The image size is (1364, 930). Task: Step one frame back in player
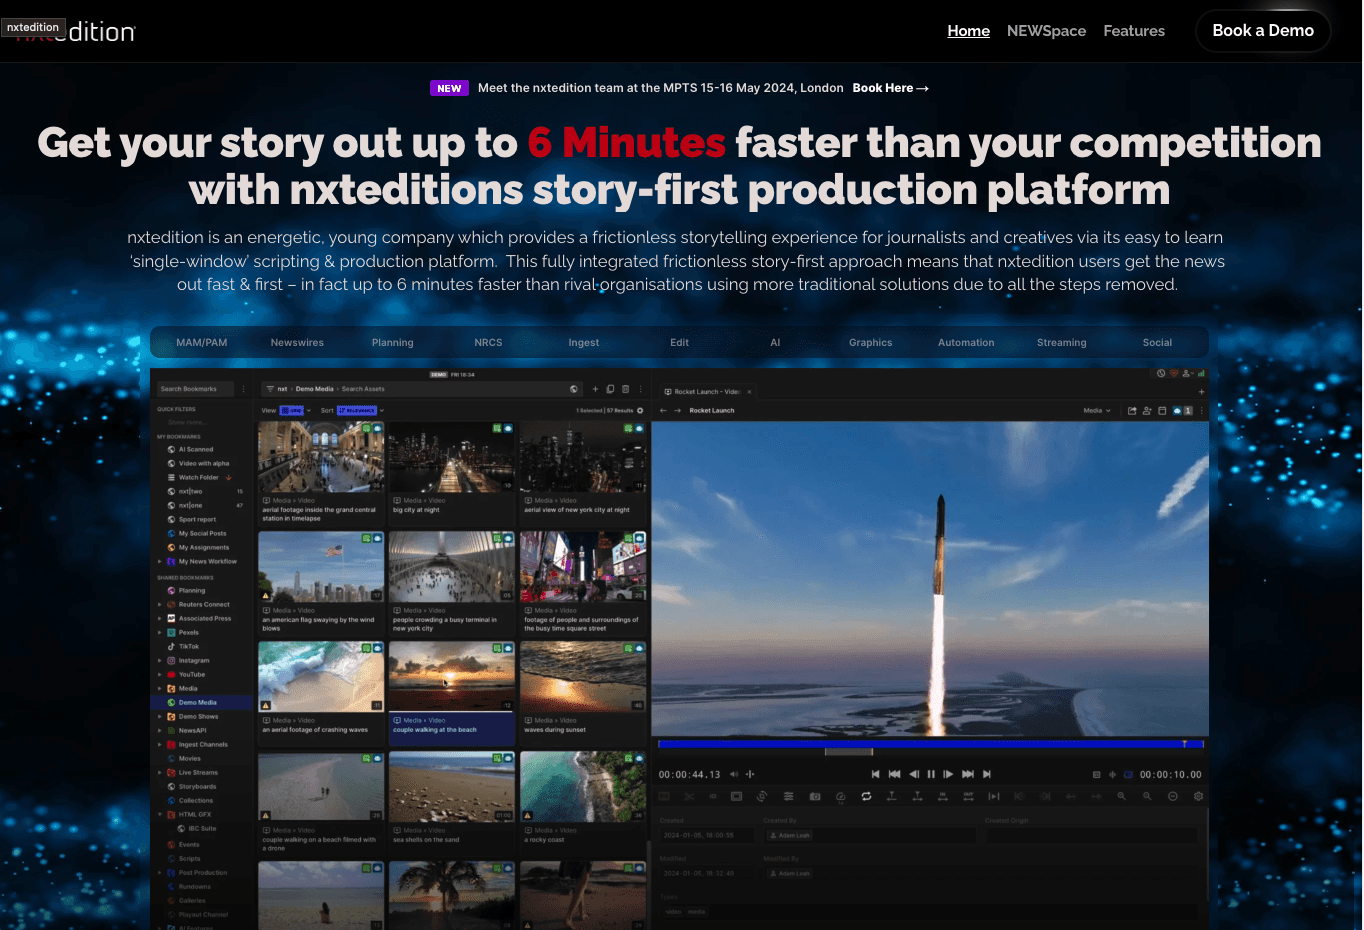pyautogui.click(x=914, y=774)
